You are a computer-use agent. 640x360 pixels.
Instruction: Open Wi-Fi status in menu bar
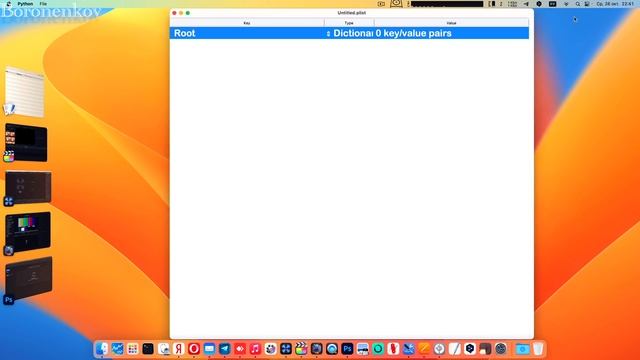pyautogui.click(x=566, y=4)
